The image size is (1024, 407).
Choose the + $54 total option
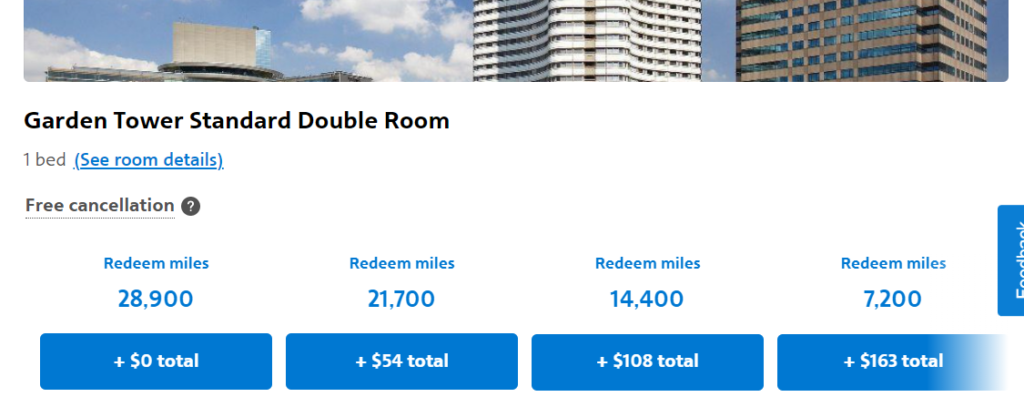point(402,361)
